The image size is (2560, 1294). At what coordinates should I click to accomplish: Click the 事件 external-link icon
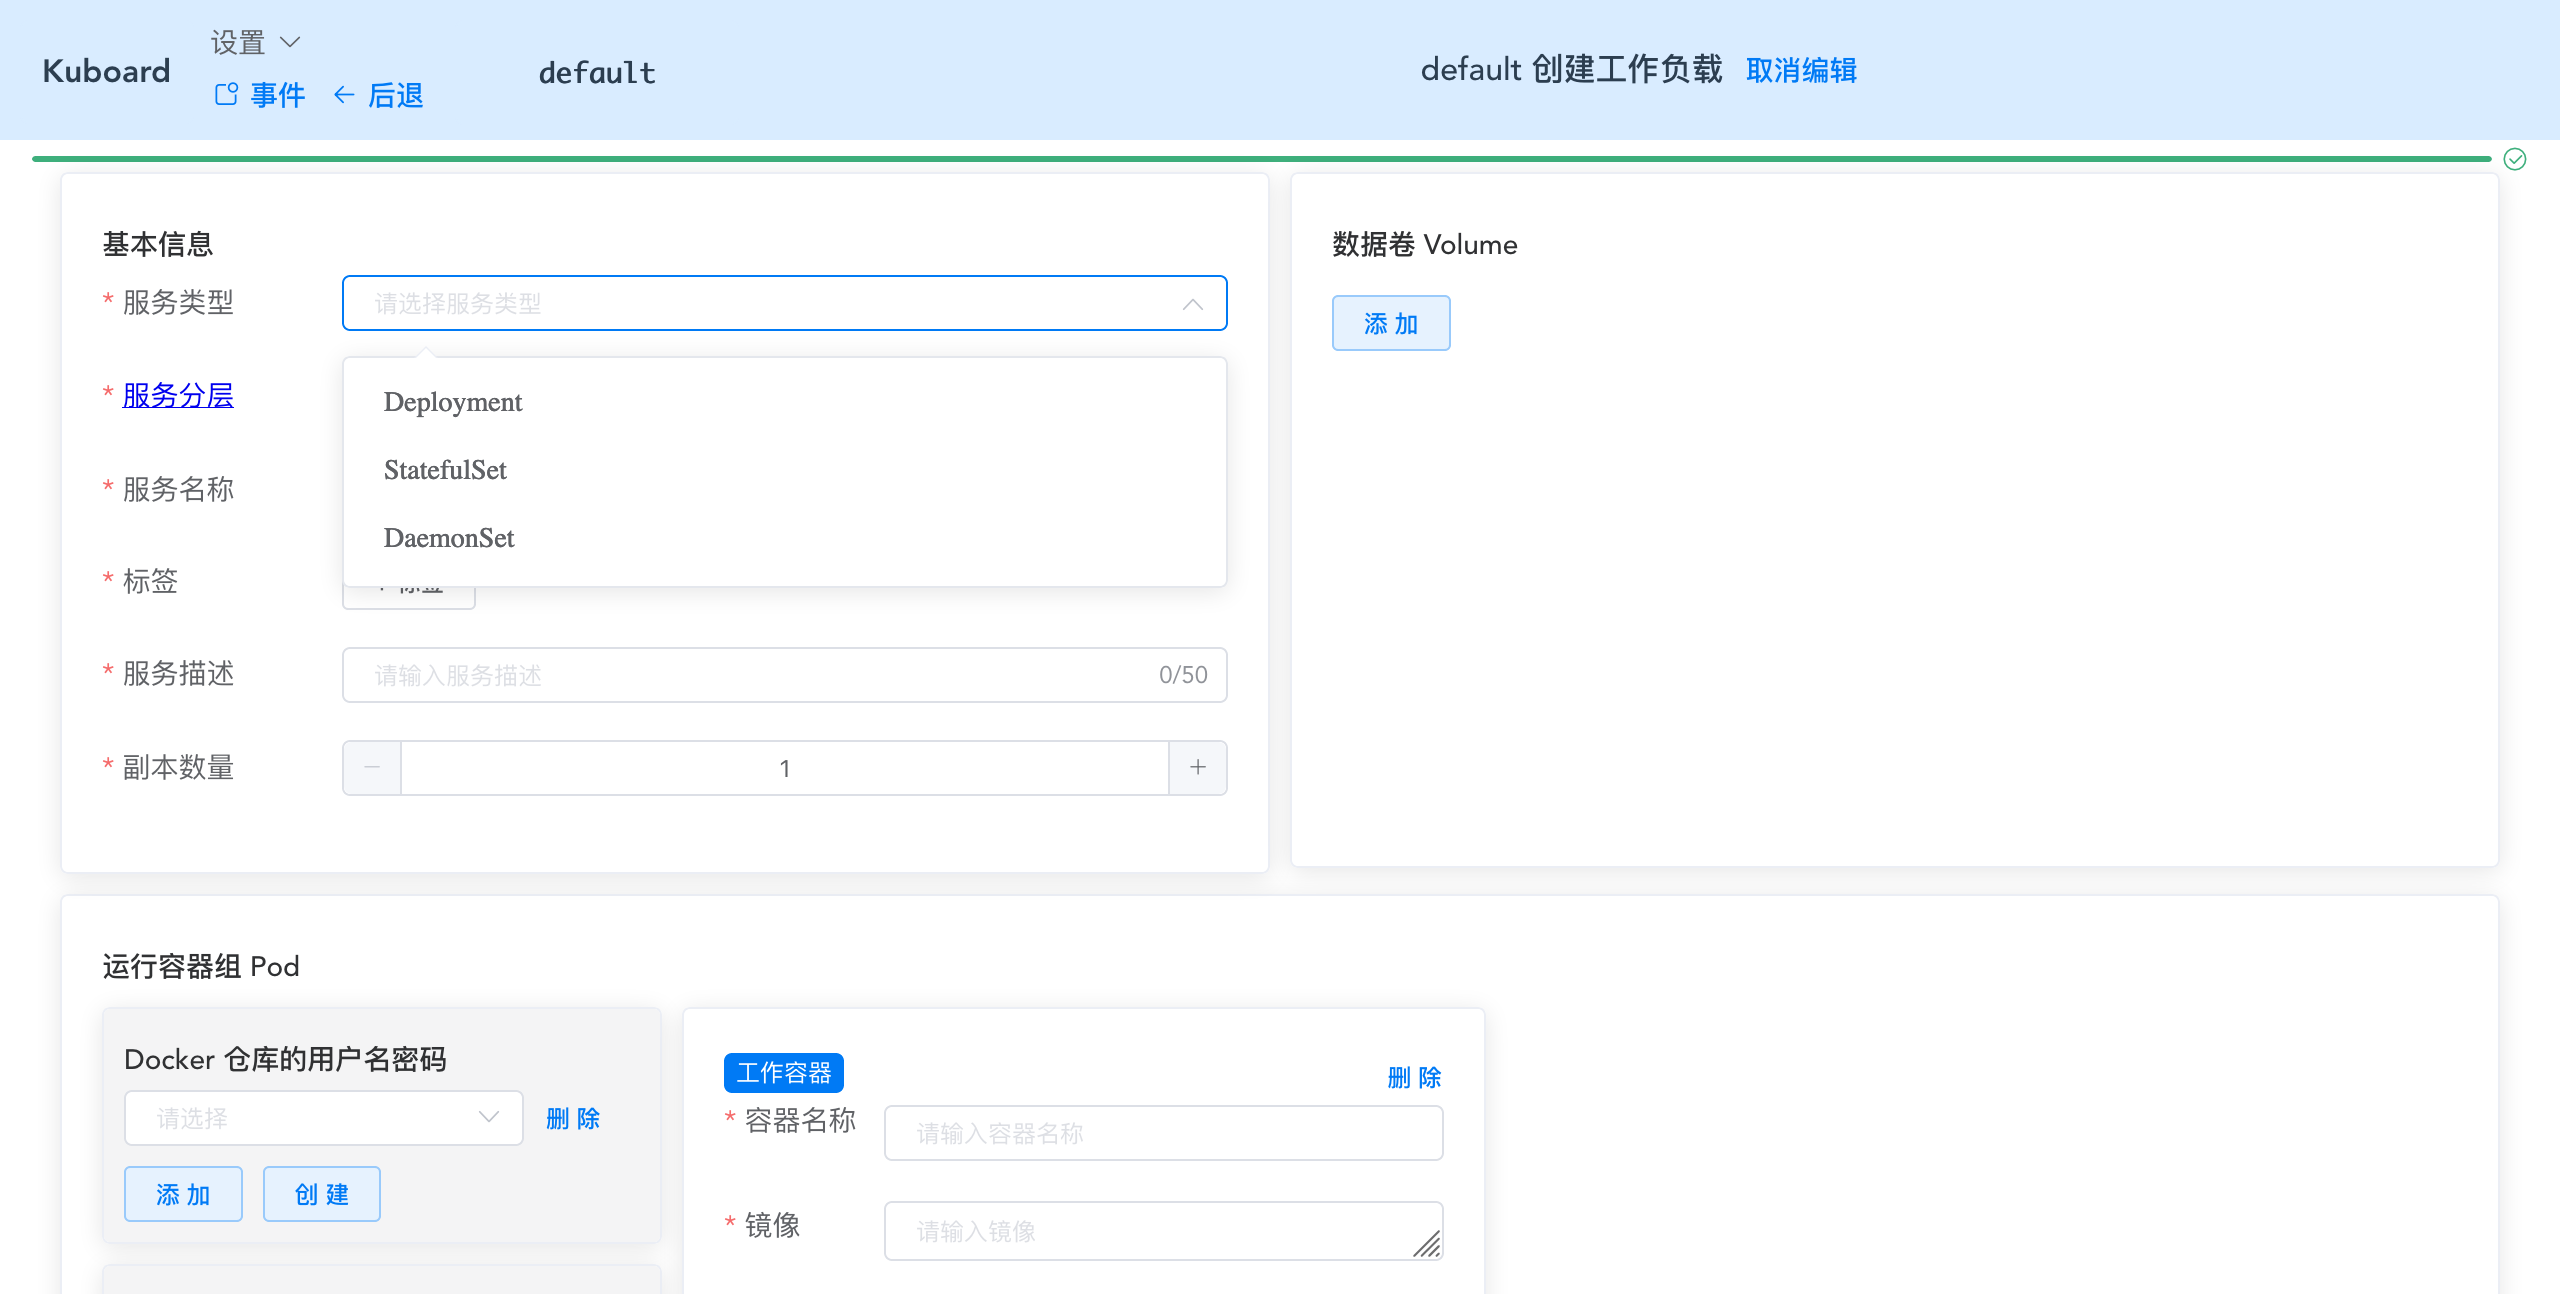point(228,95)
